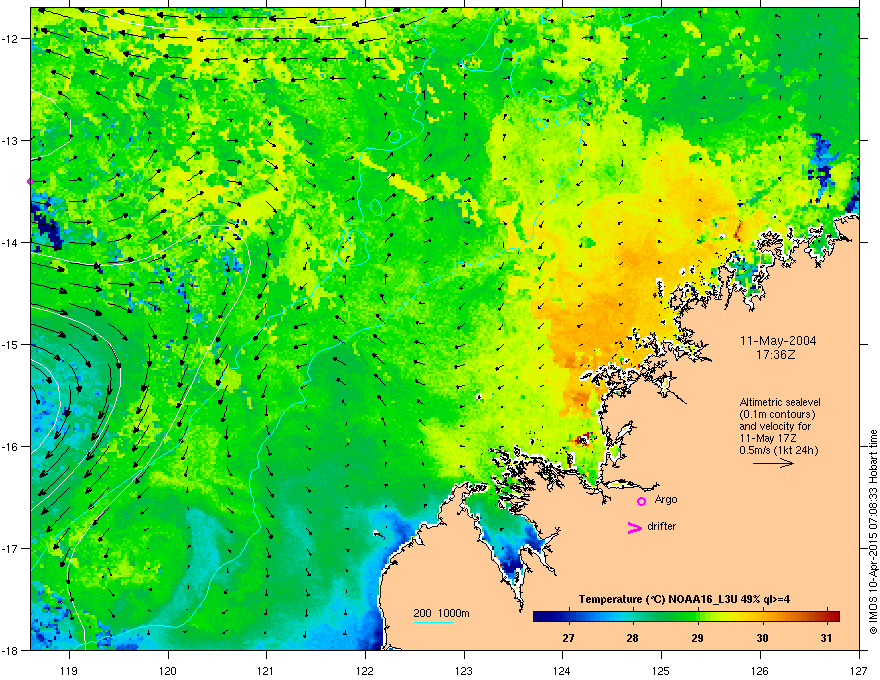Click the colorbar tick label '29'
This screenshot has width=880, height=680.
[x=698, y=638]
